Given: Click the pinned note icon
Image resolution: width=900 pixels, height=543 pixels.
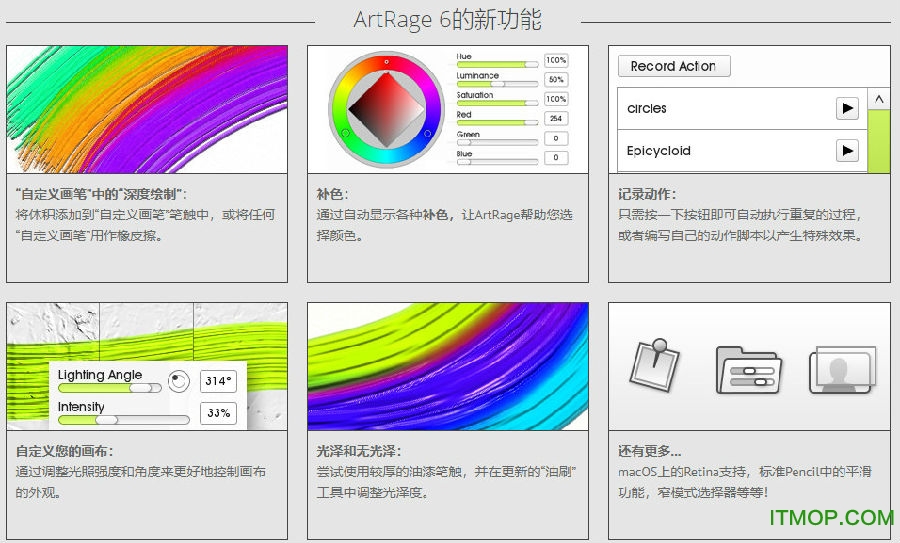Looking at the screenshot, I should point(655,364).
